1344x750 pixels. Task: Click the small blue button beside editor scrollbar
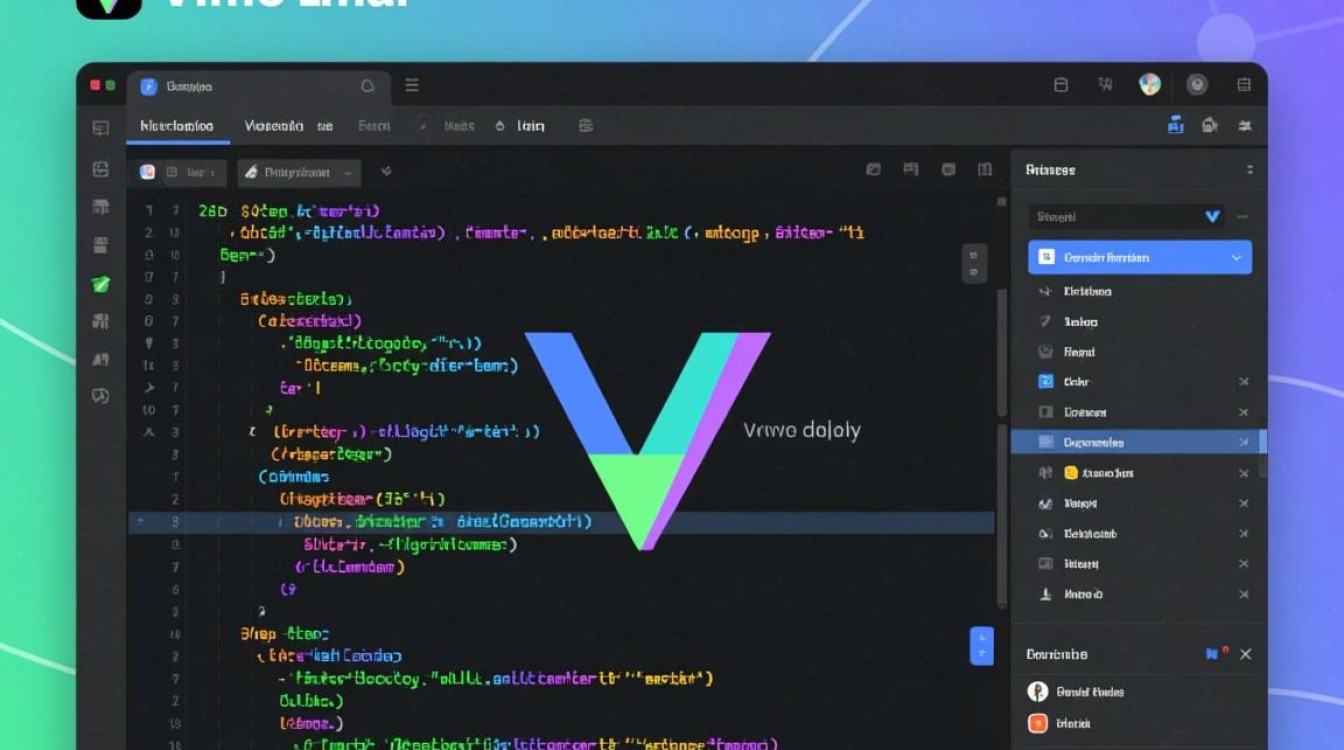[x=981, y=646]
